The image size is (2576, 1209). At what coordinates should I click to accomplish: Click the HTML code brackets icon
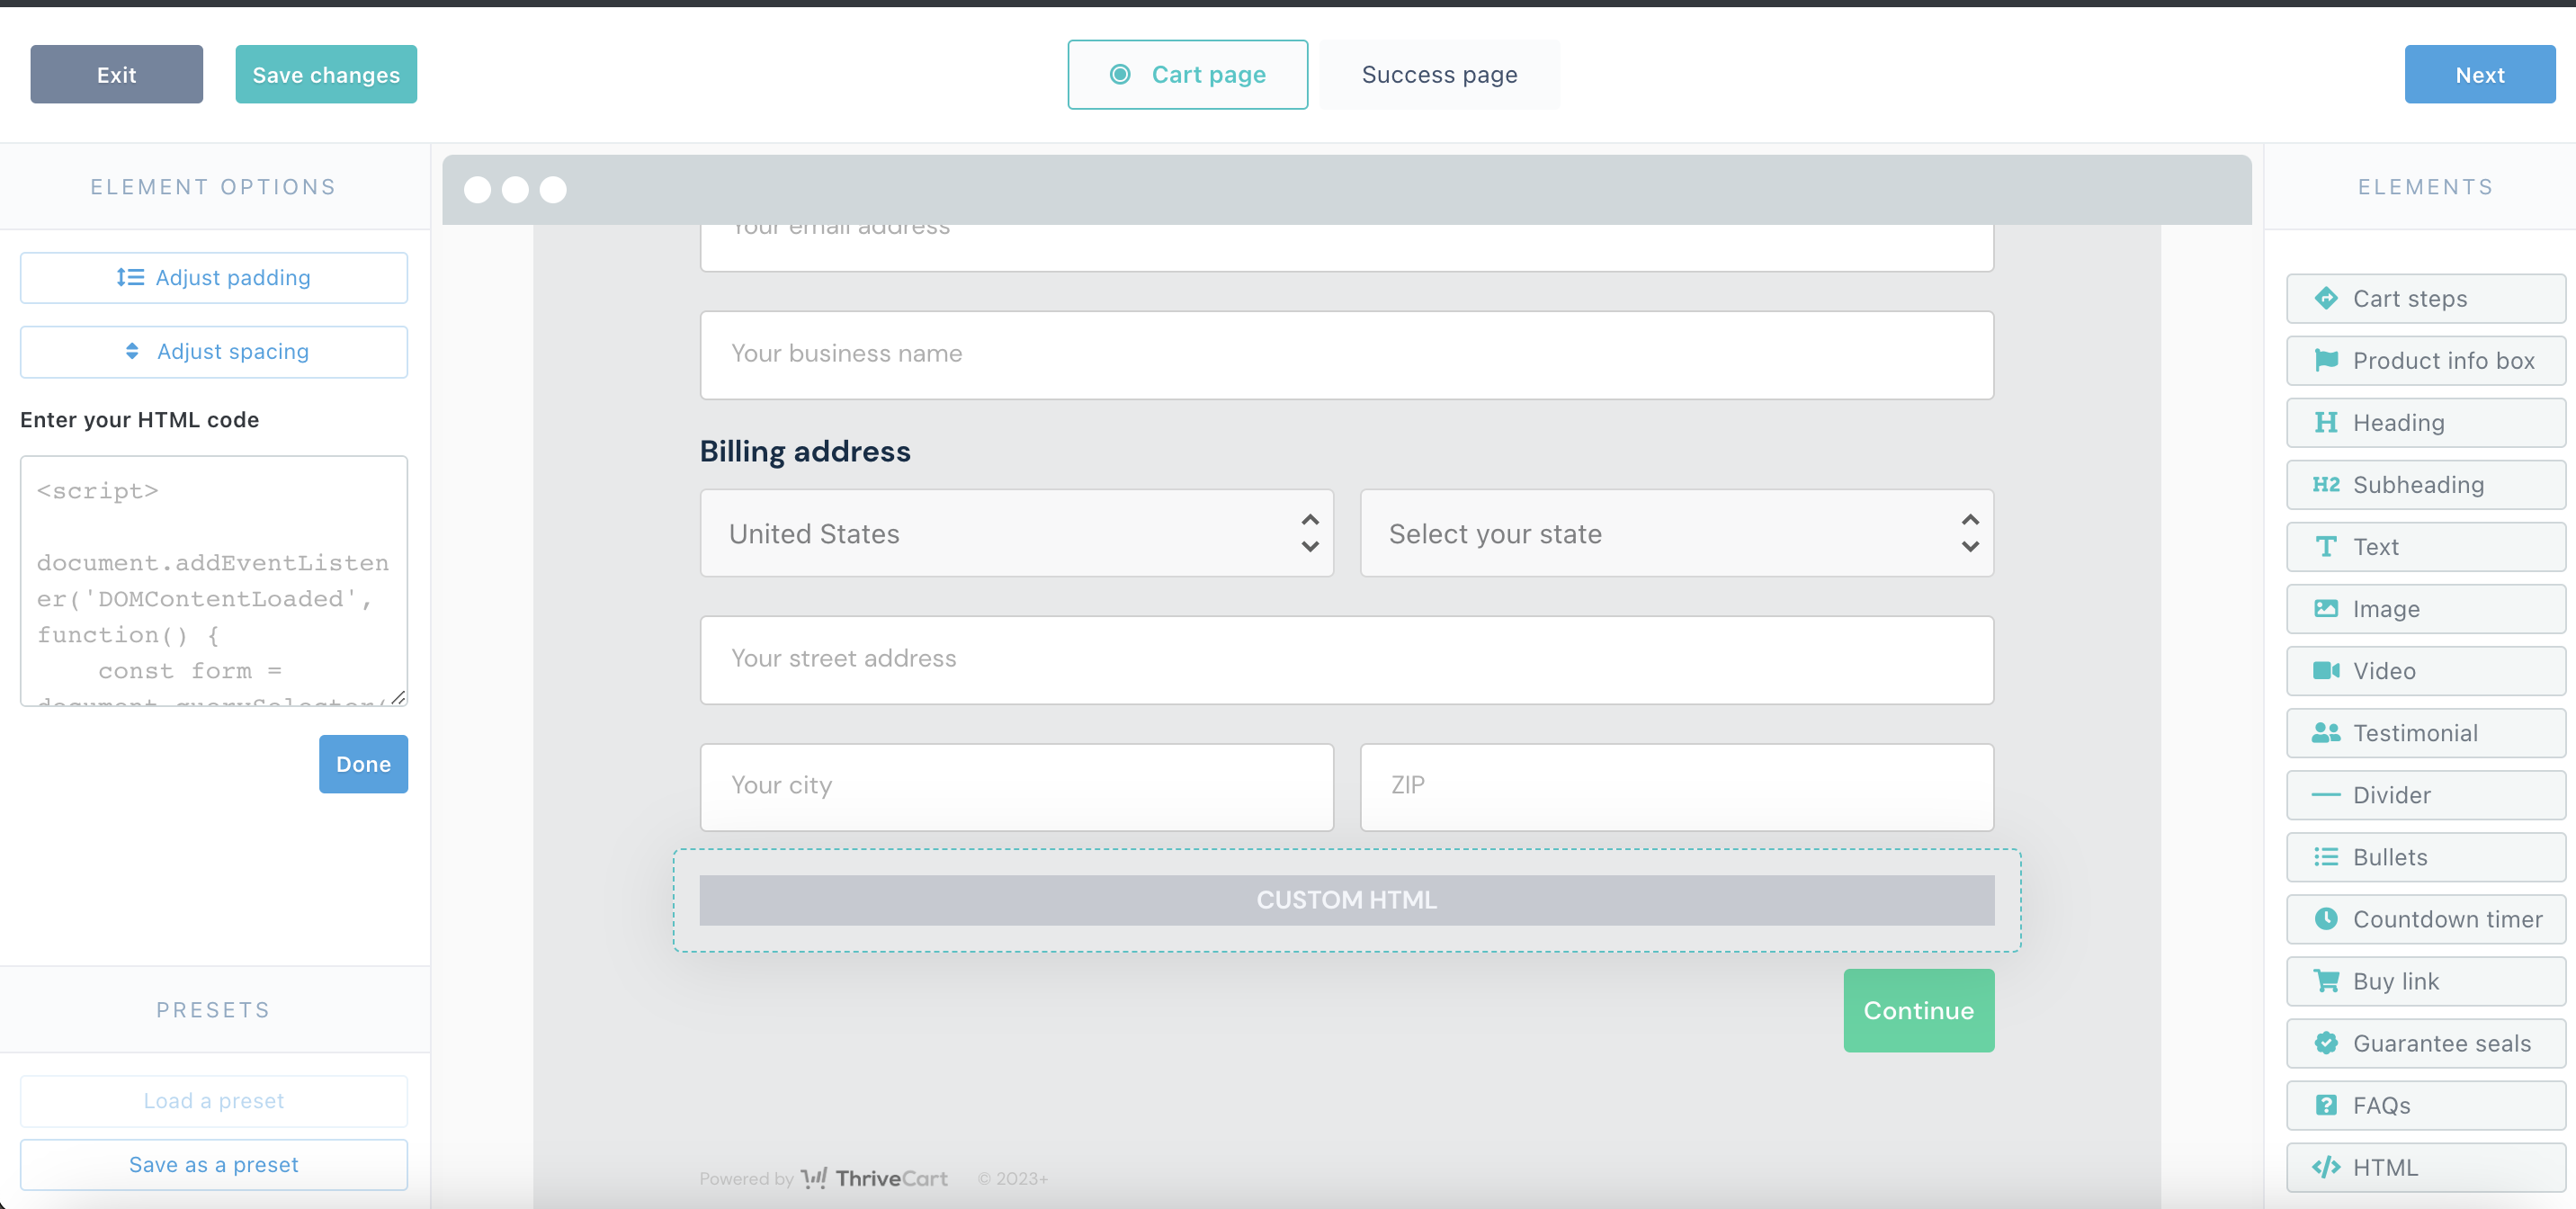click(2326, 1166)
